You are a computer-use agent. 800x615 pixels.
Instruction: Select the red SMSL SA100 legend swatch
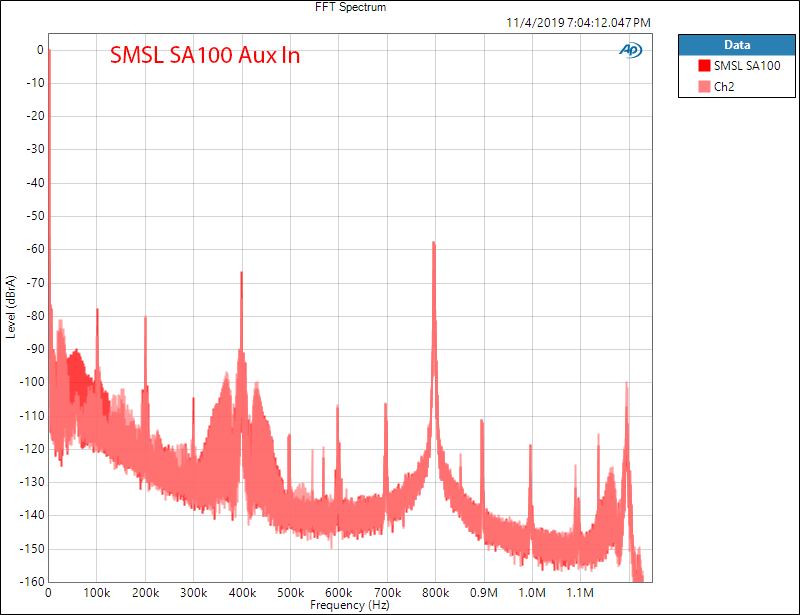pyautogui.click(x=704, y=65)
